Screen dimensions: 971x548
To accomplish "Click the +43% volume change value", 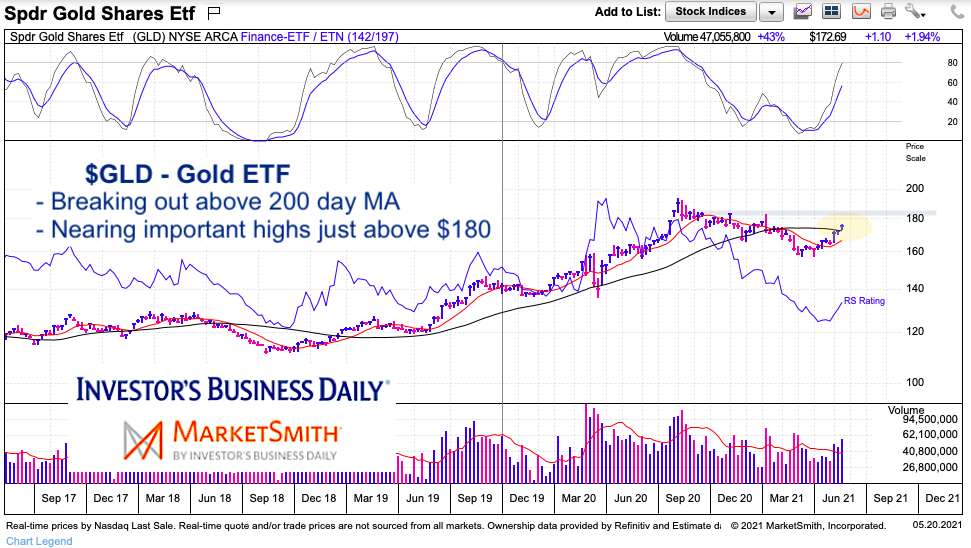I will tap(771, 37).
